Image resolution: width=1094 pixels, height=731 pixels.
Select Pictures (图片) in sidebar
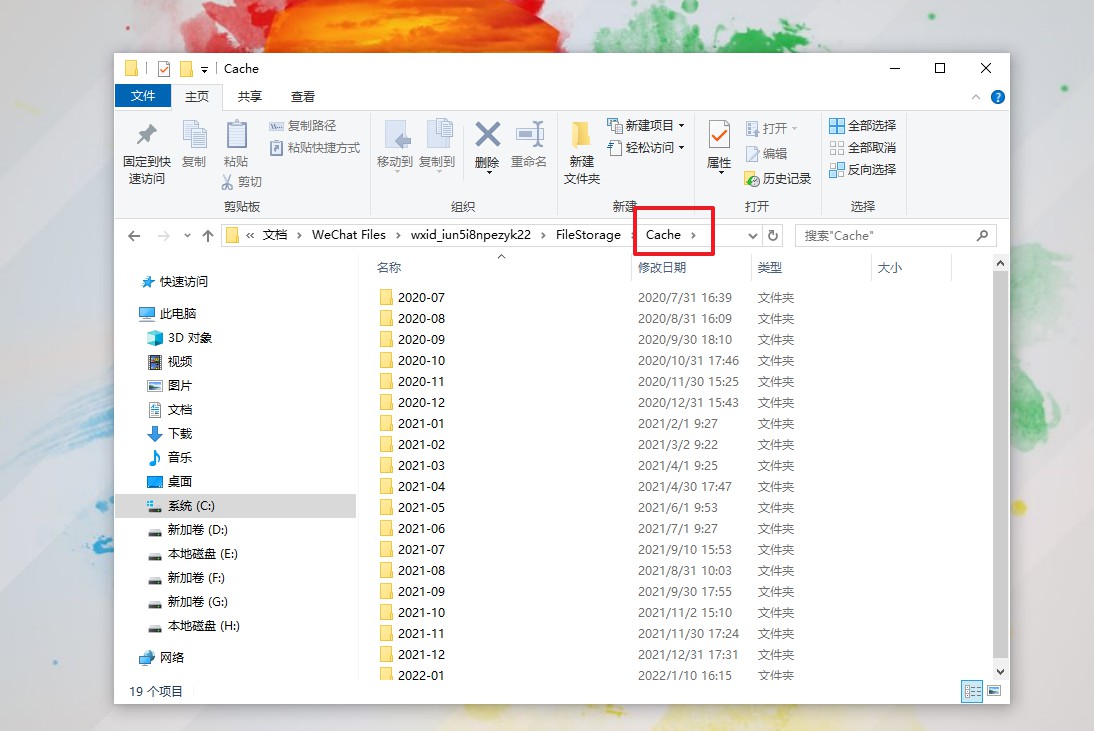170,386
